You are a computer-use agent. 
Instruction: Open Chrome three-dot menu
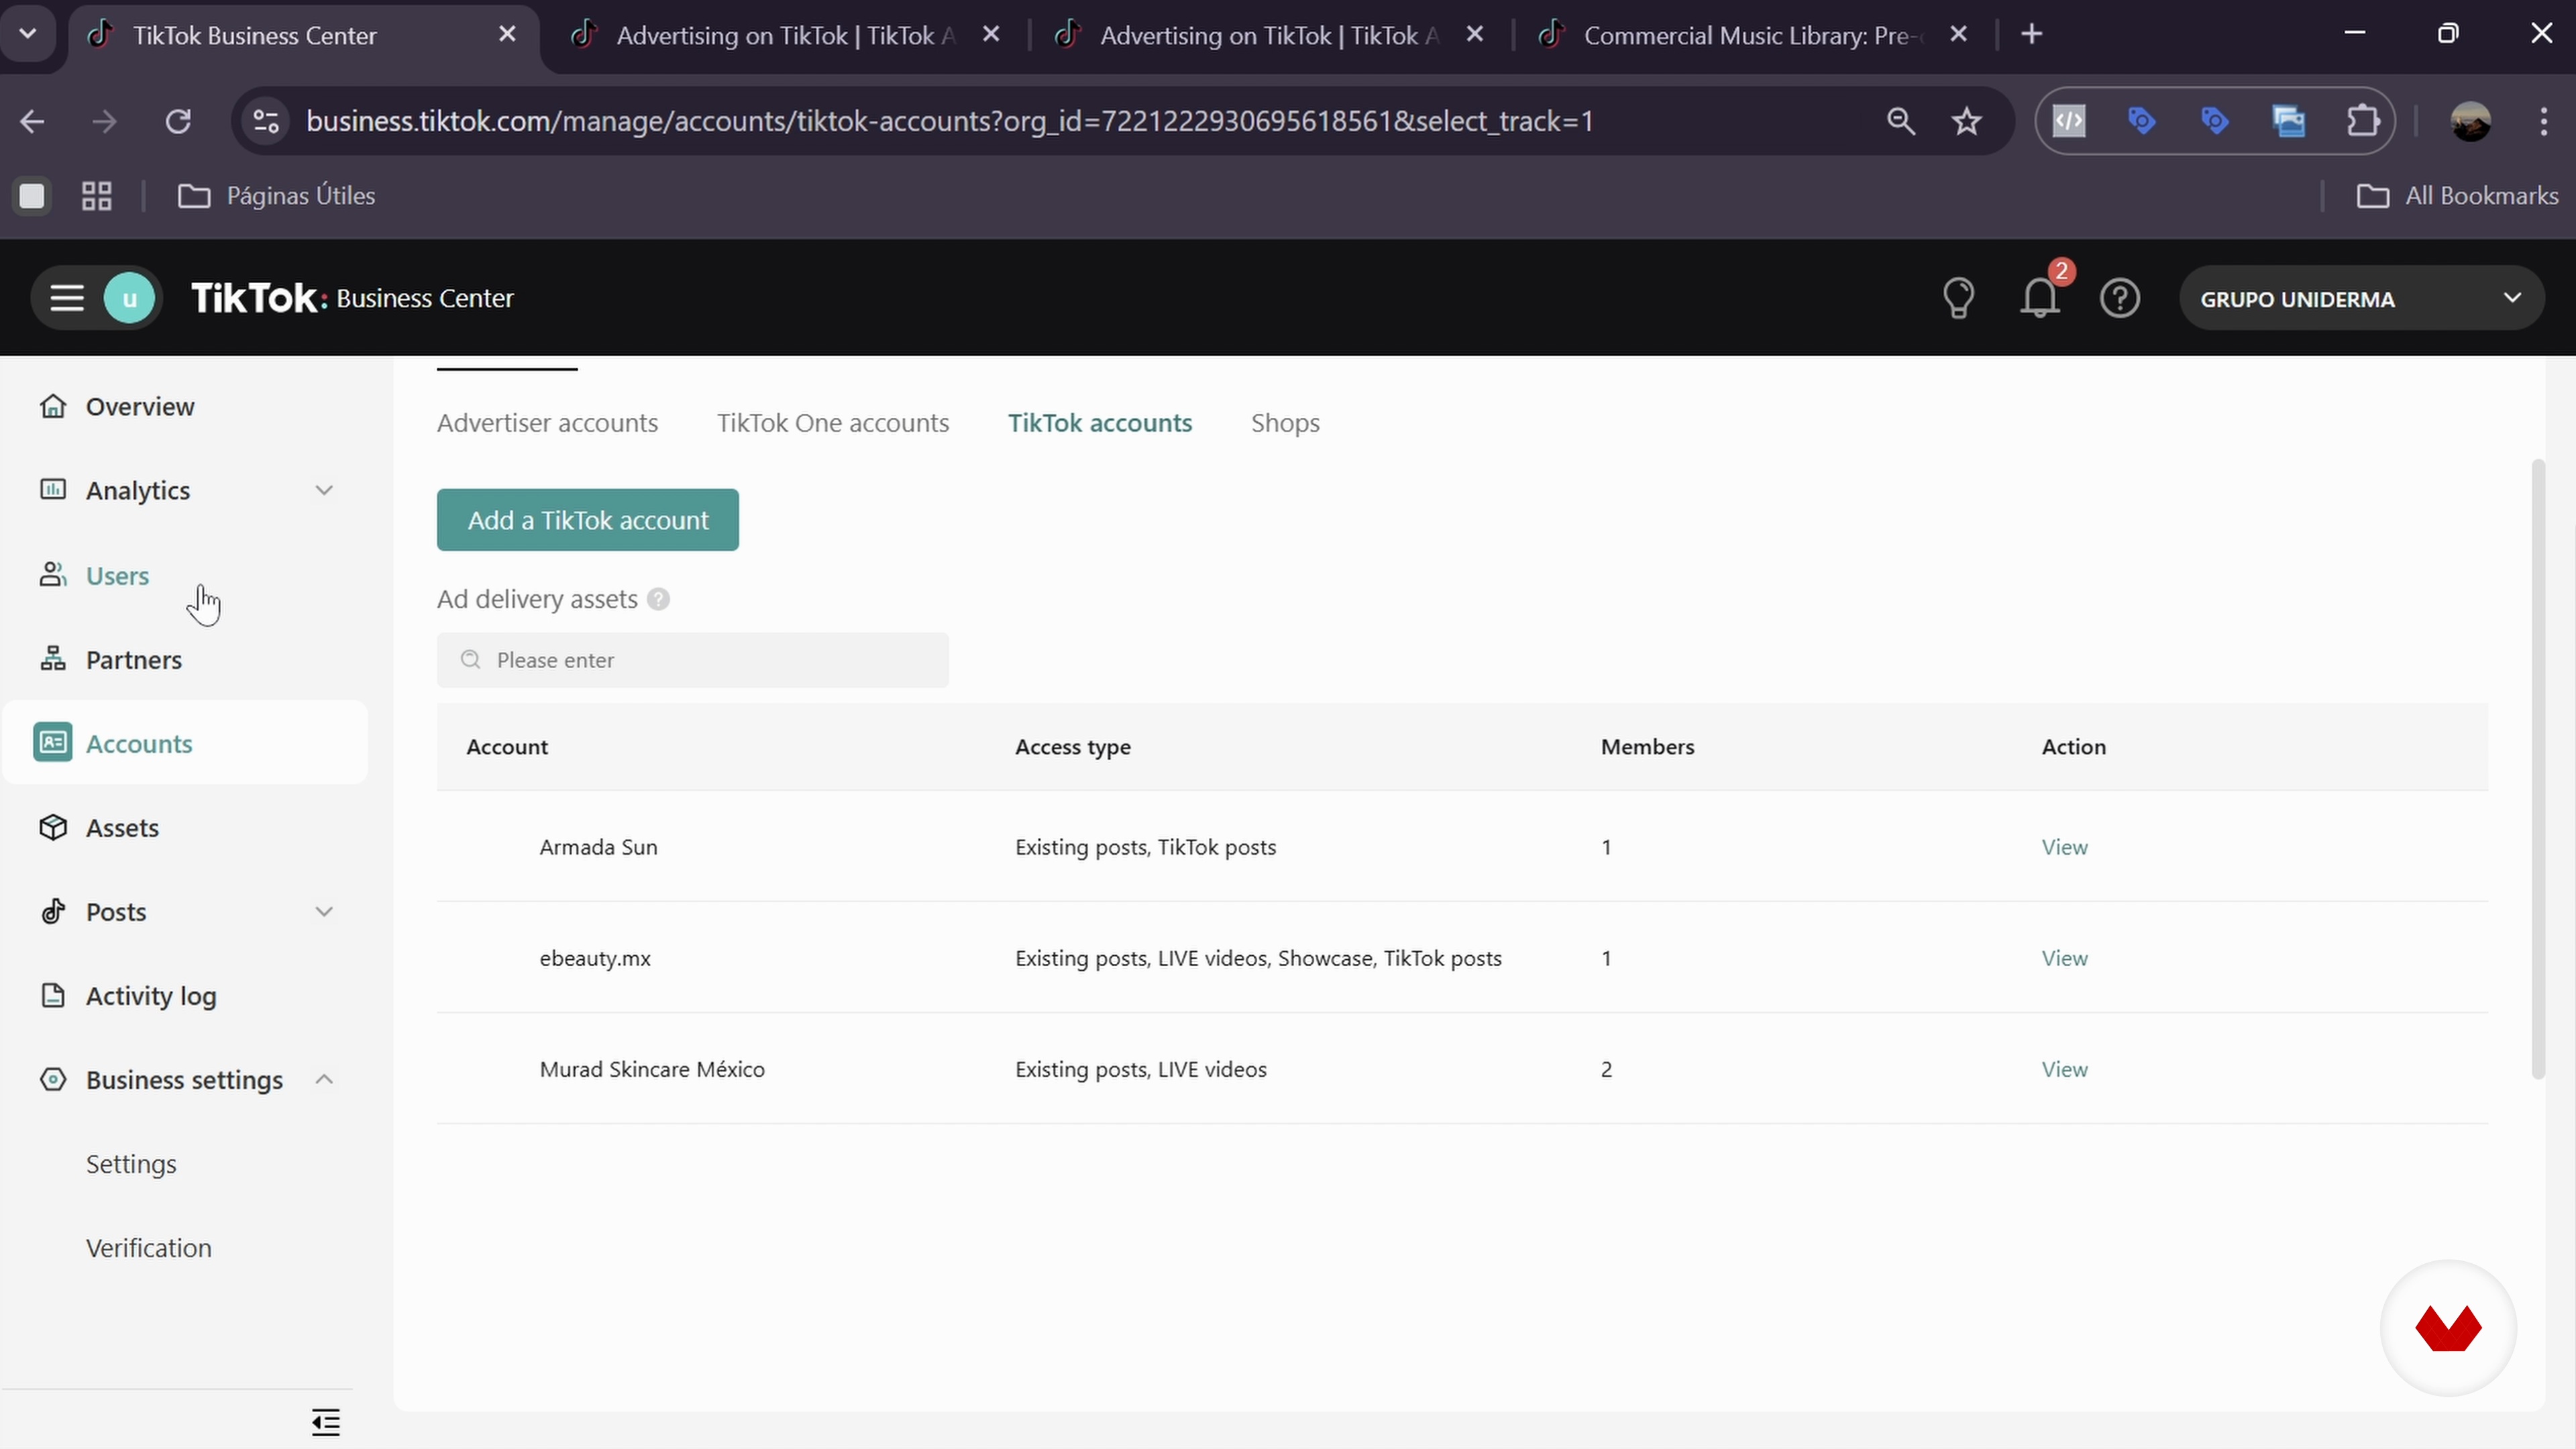coord(2544,122)
